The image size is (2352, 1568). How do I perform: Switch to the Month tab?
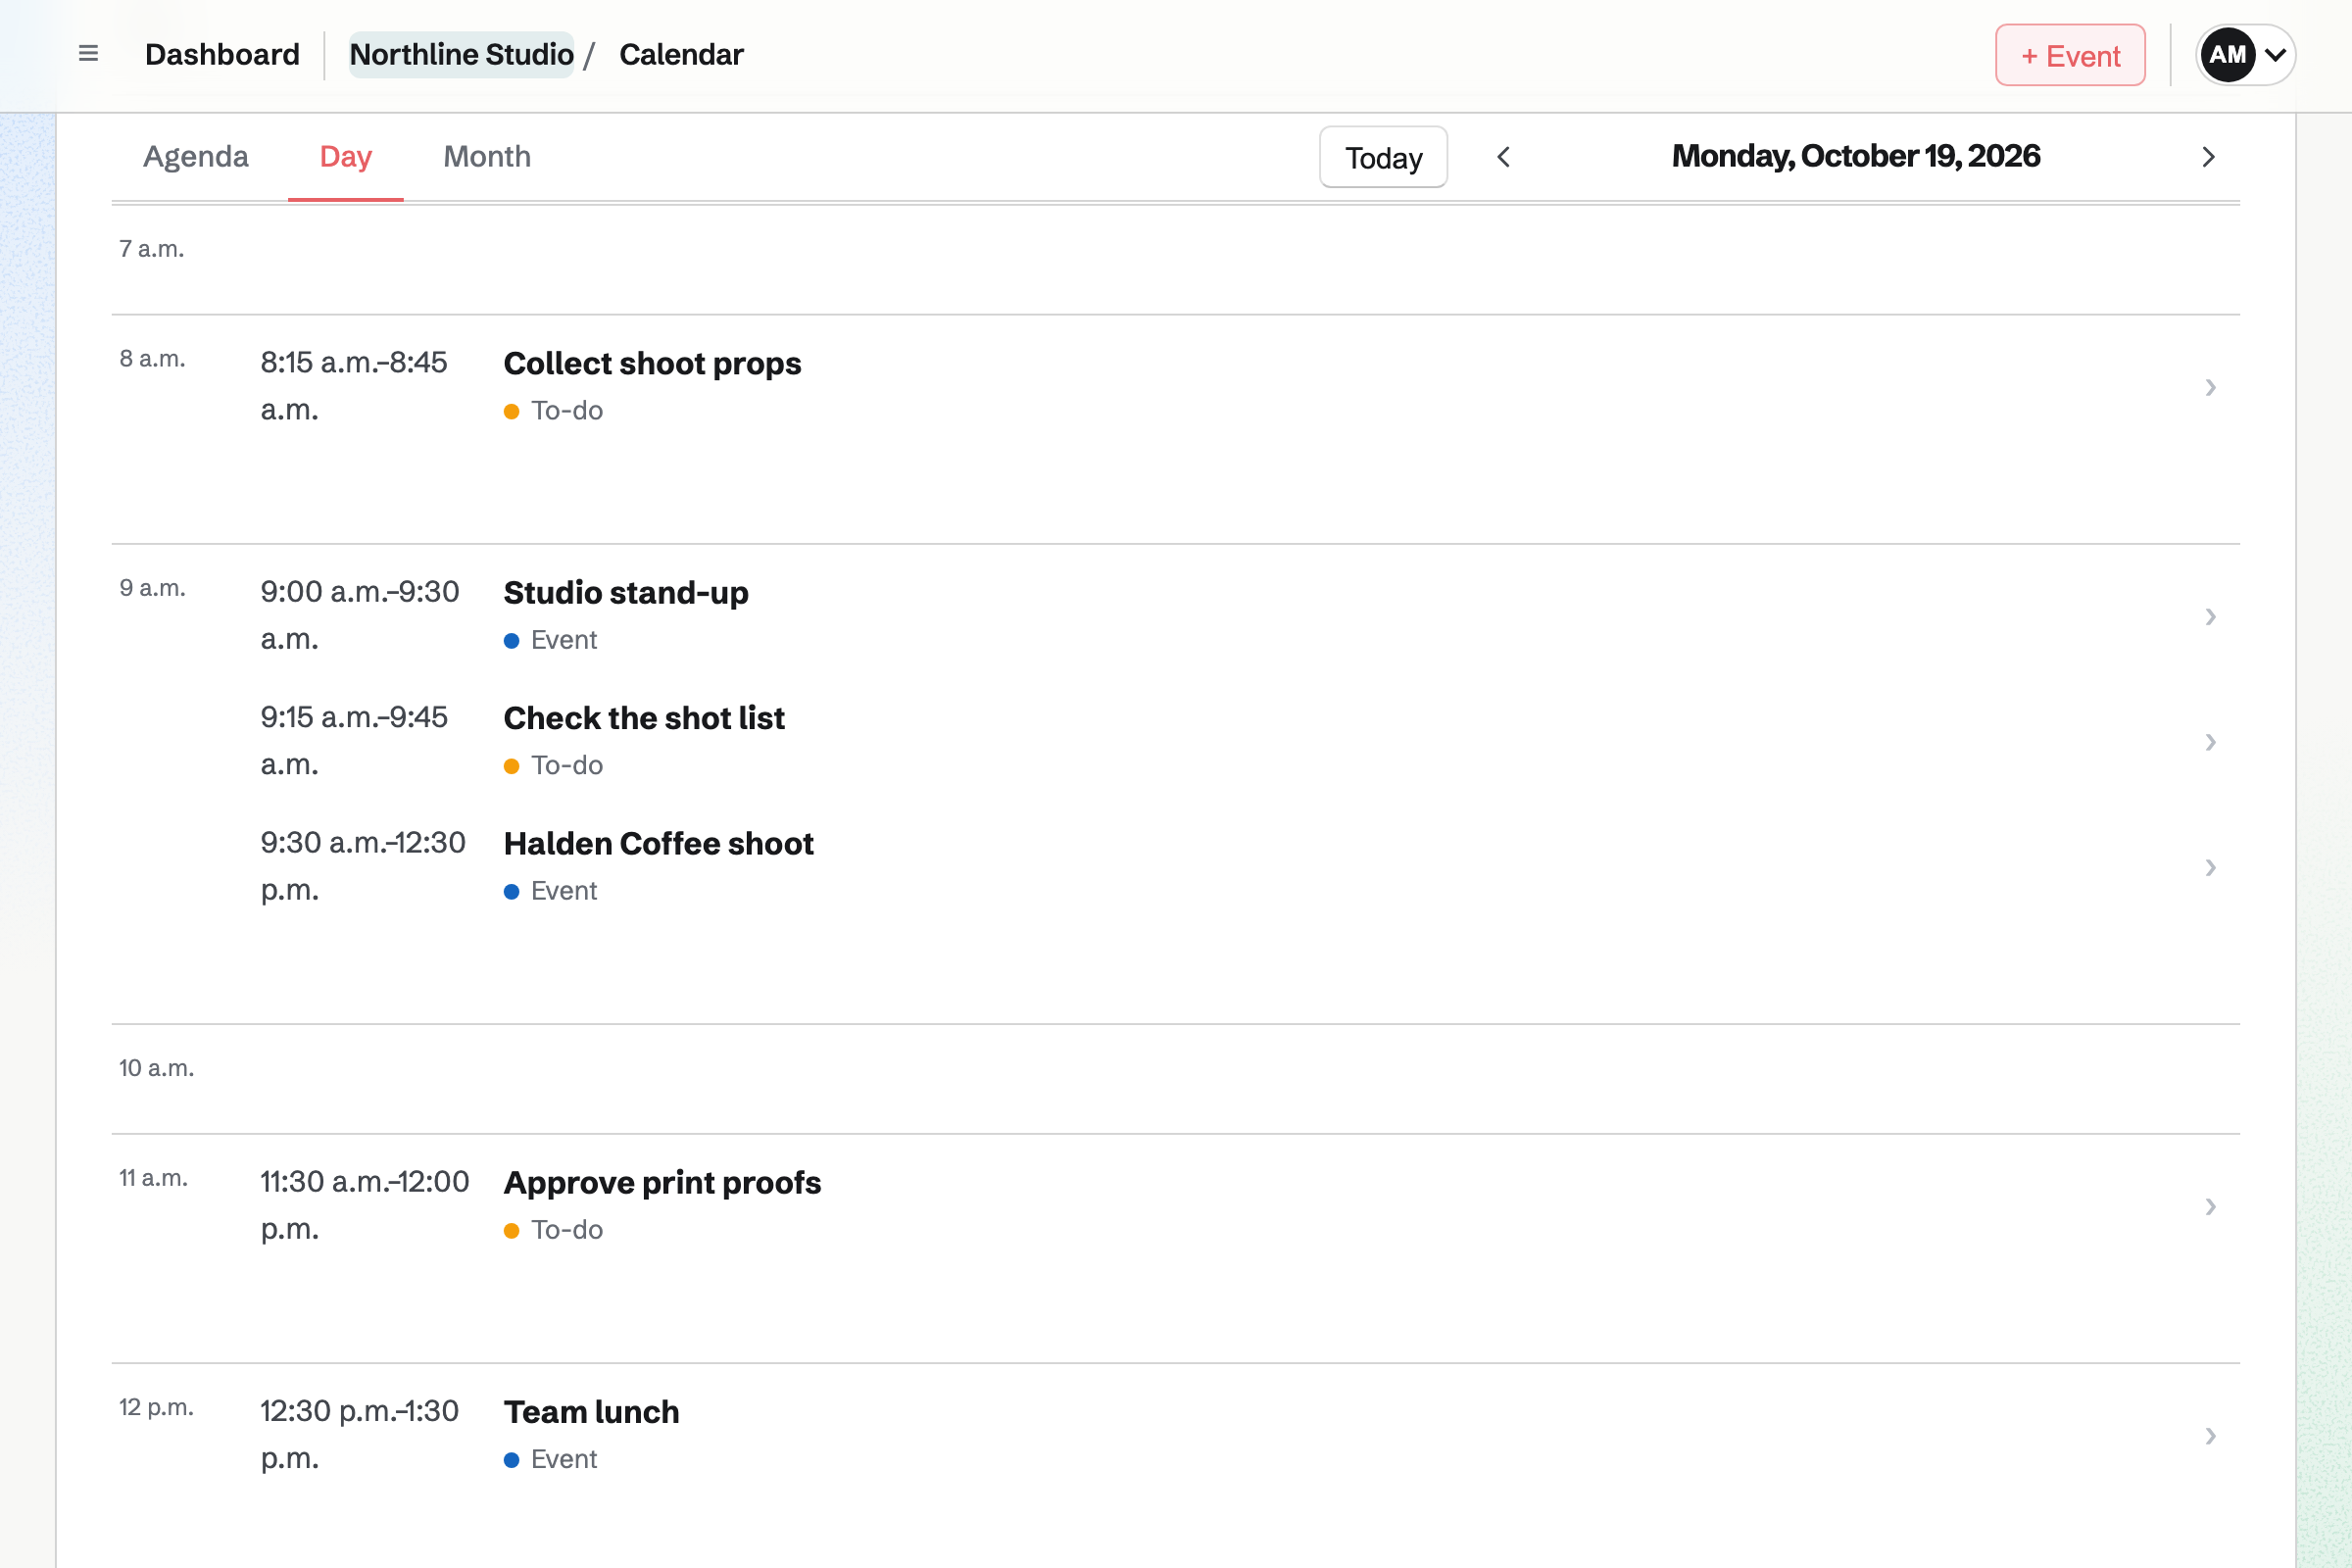[x=487, y=157]
